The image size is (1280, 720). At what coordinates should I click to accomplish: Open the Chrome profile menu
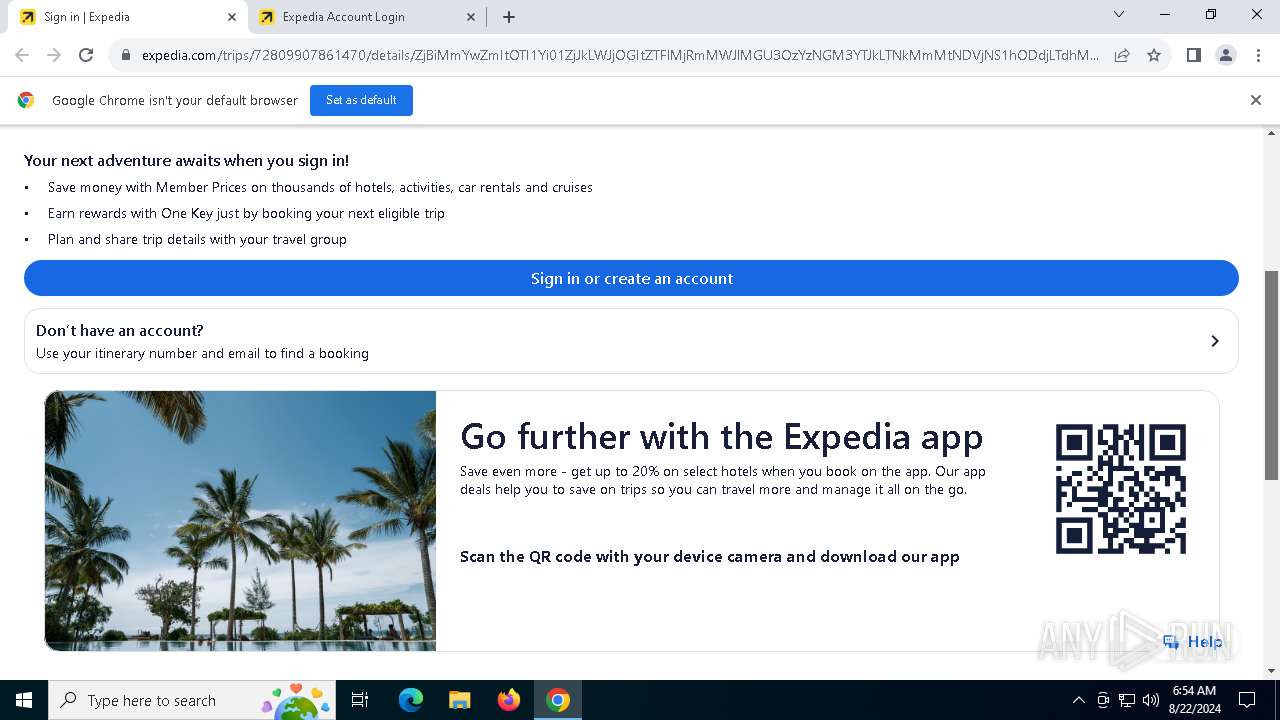1226,55
